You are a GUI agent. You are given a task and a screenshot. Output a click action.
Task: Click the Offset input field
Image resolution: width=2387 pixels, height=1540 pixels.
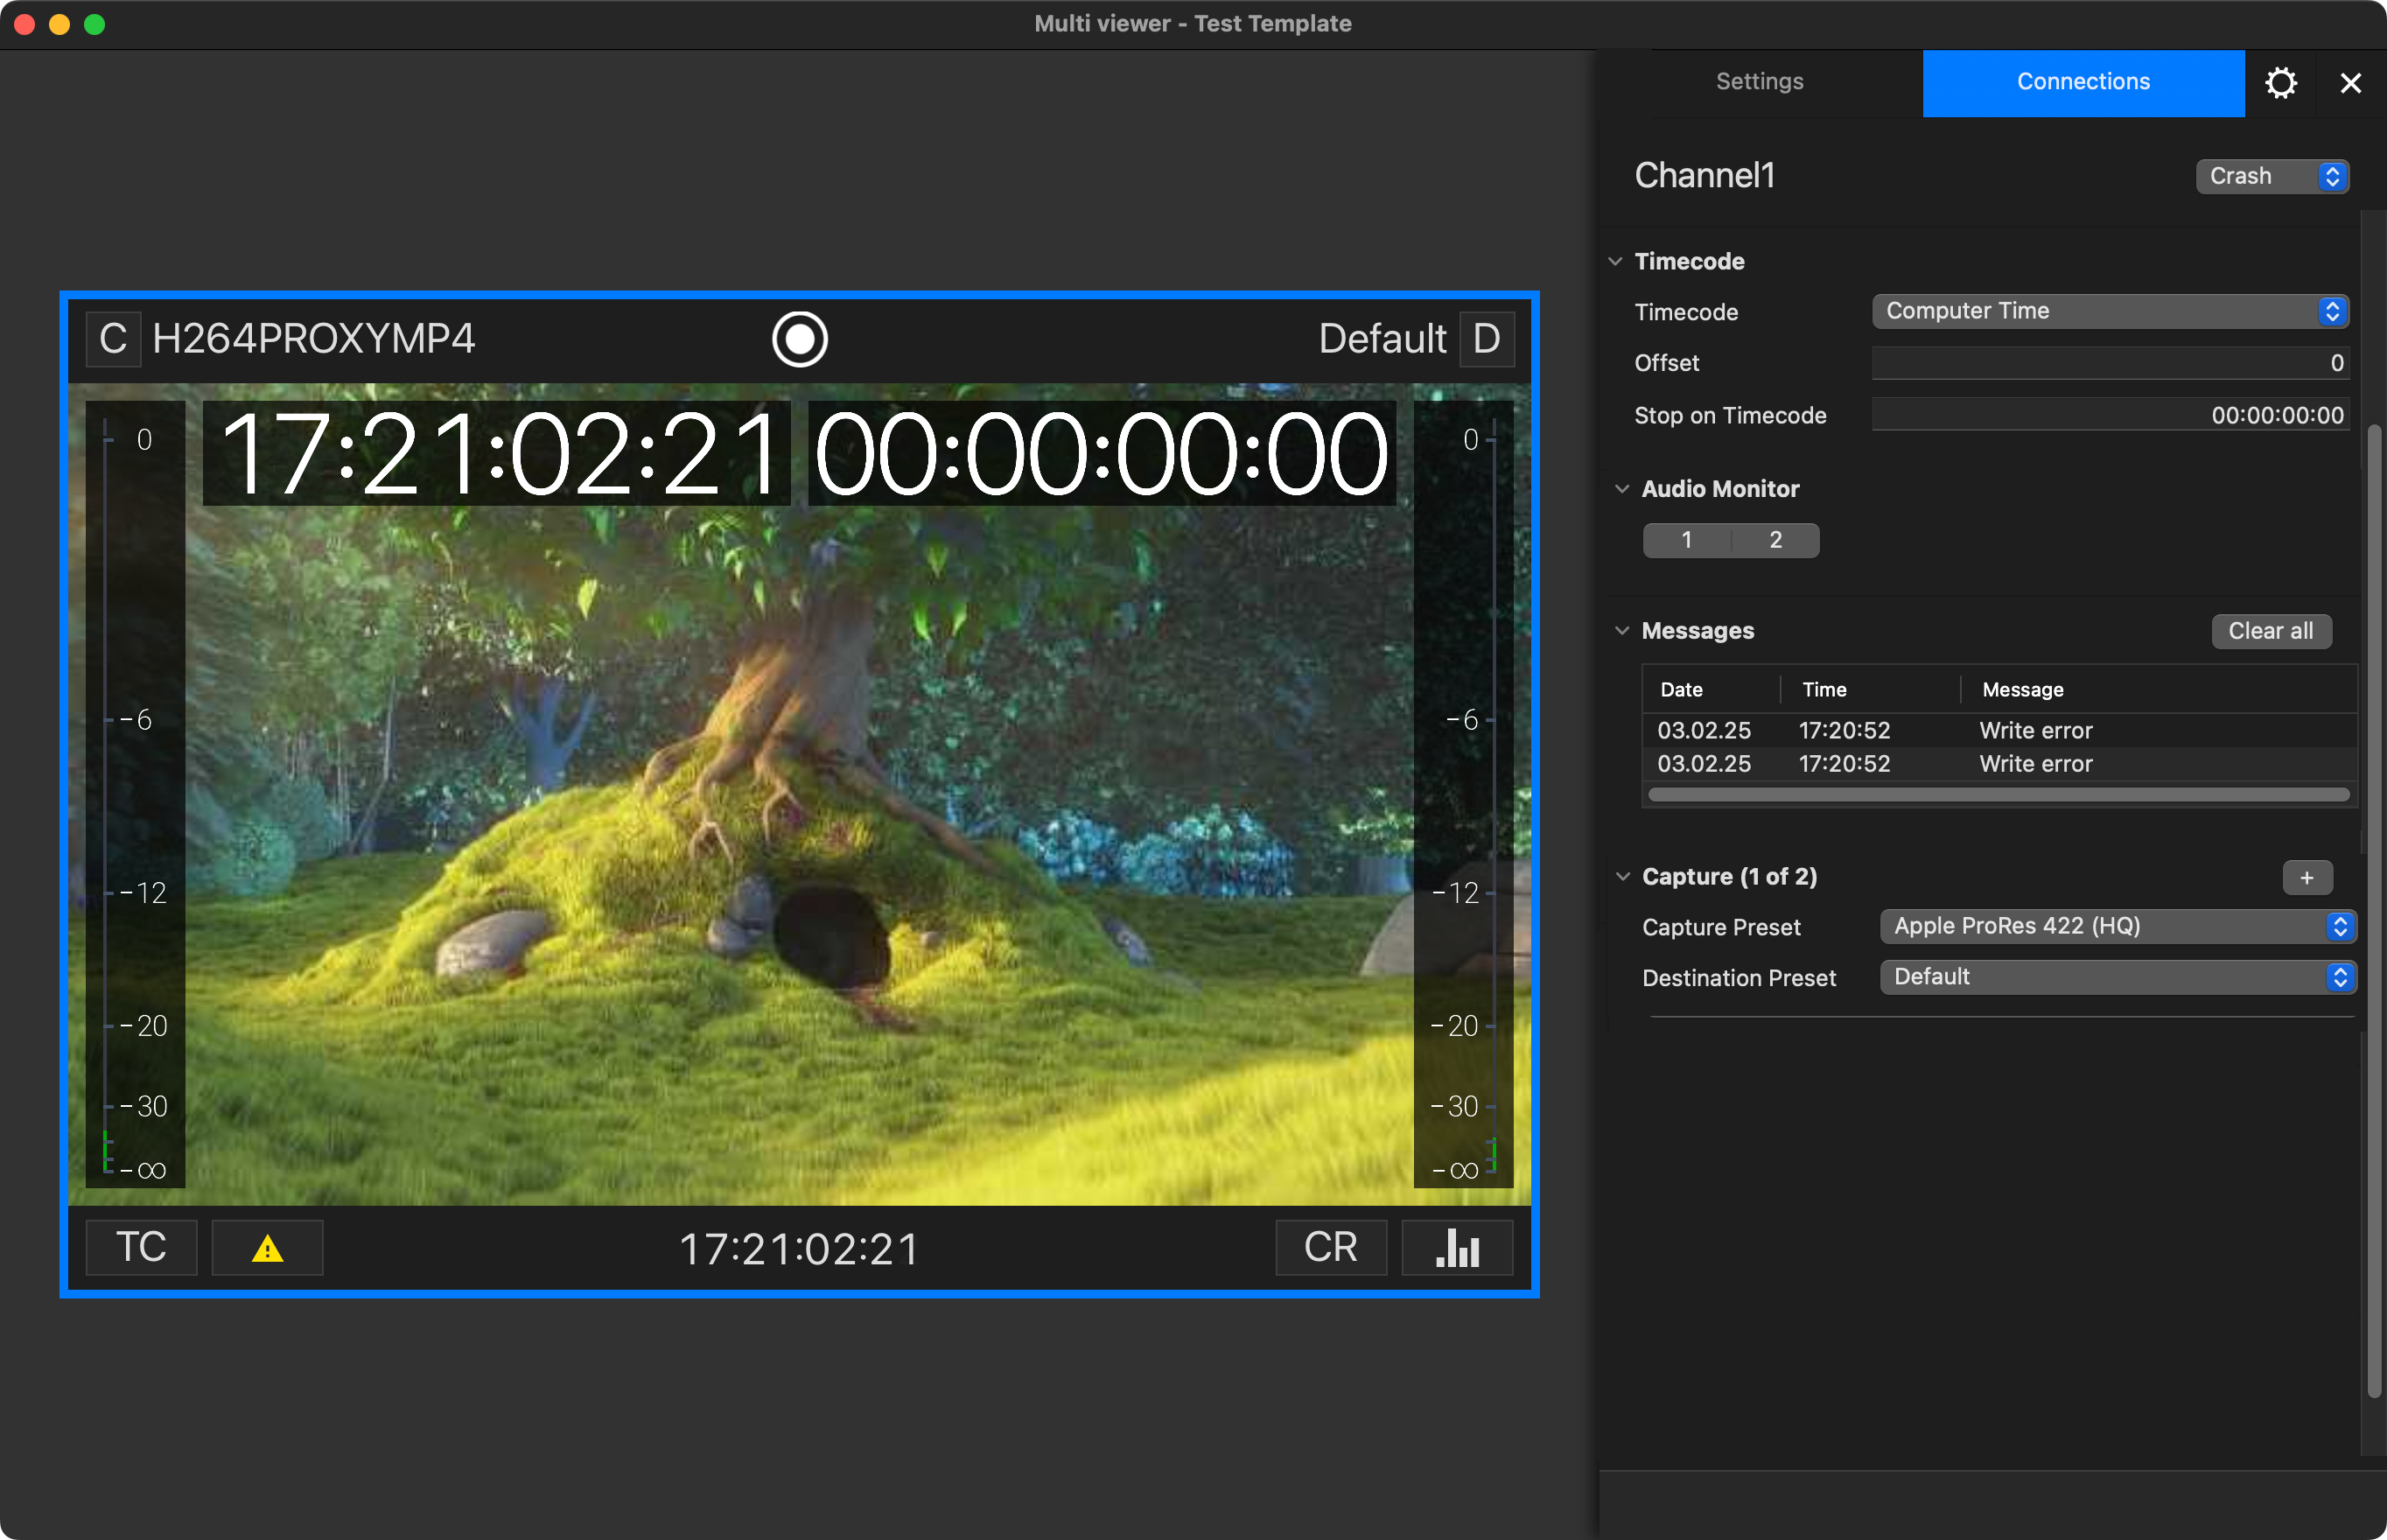pyautogui.click(x=2110, y=363)
